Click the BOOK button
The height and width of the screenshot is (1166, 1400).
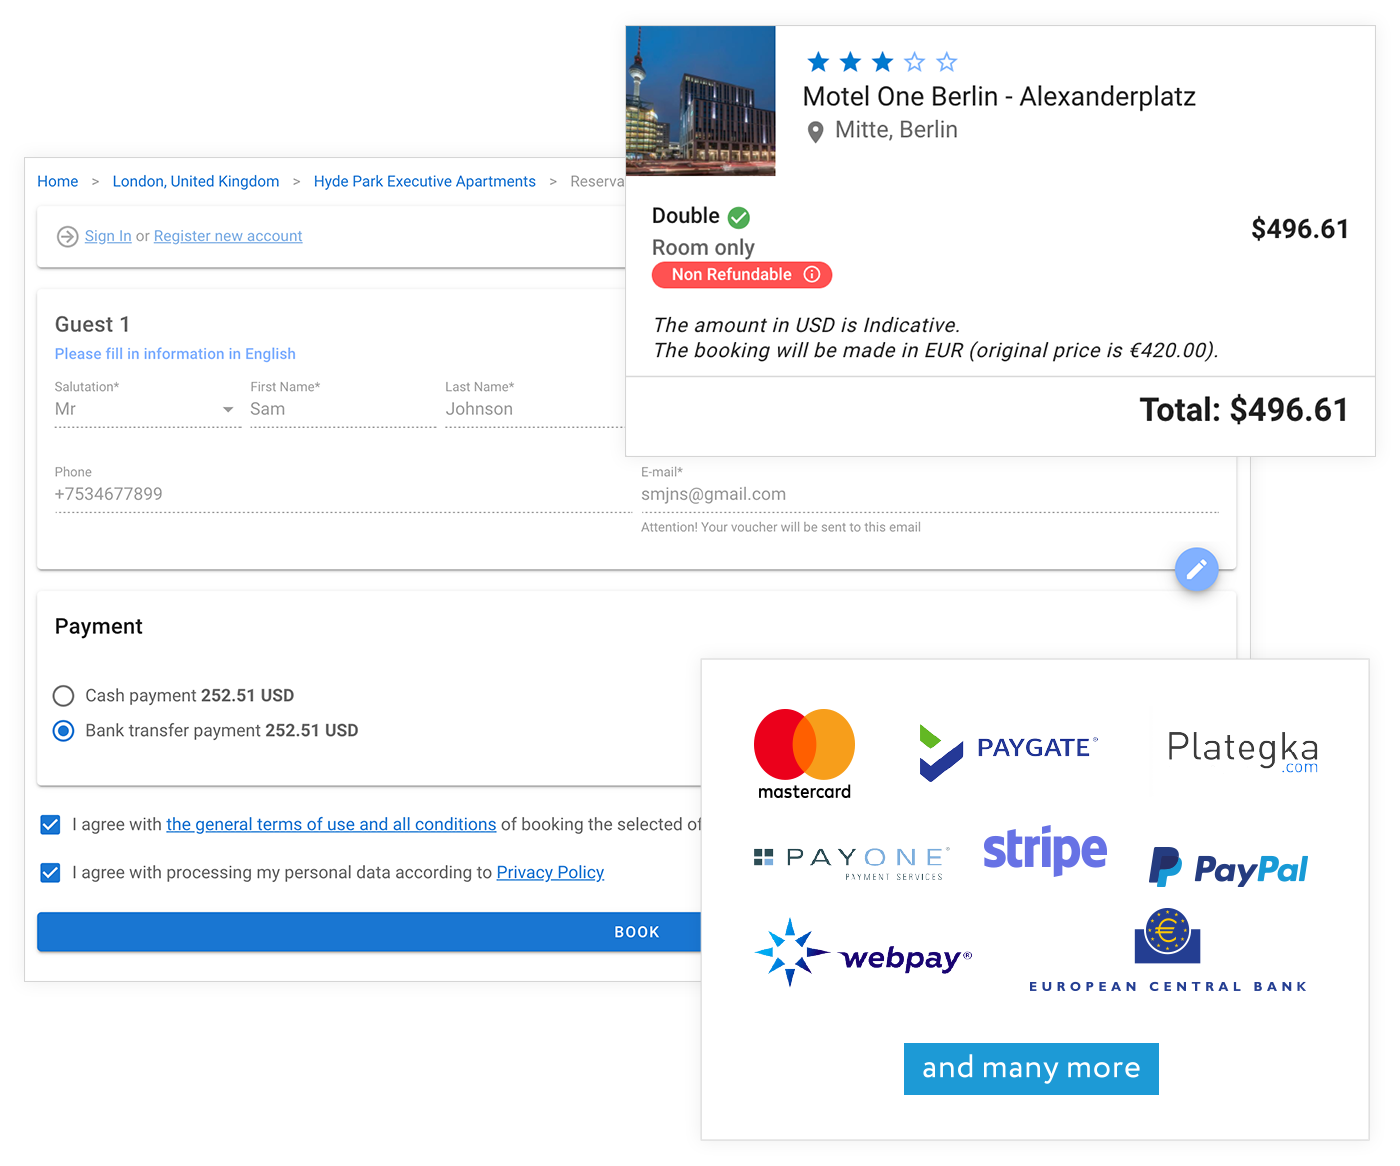click(369, 932)
